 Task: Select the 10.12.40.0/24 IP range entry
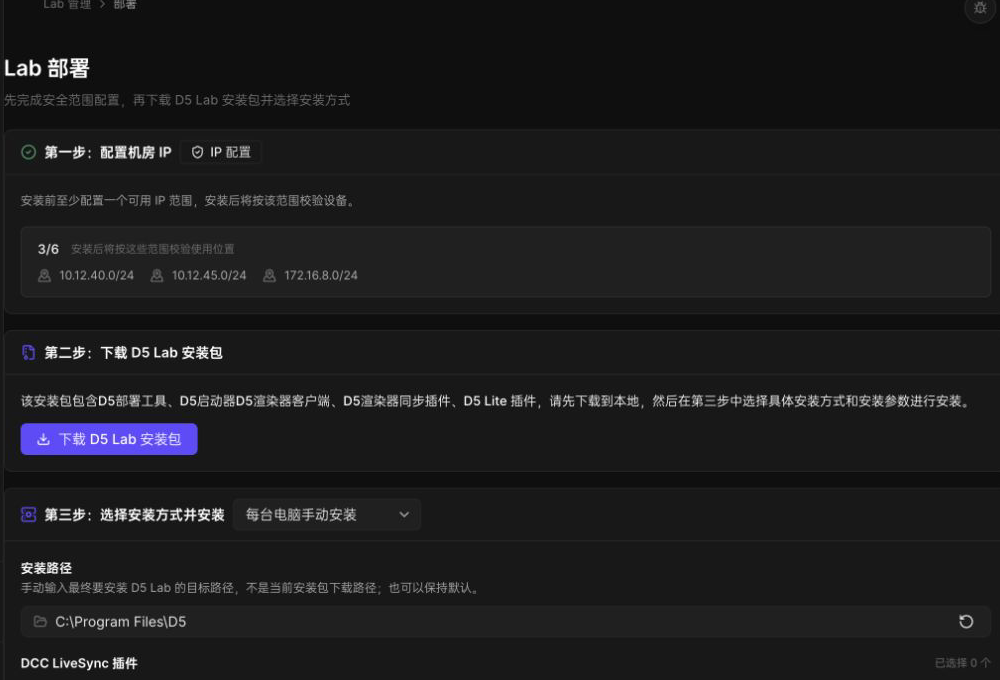(86, 276)
